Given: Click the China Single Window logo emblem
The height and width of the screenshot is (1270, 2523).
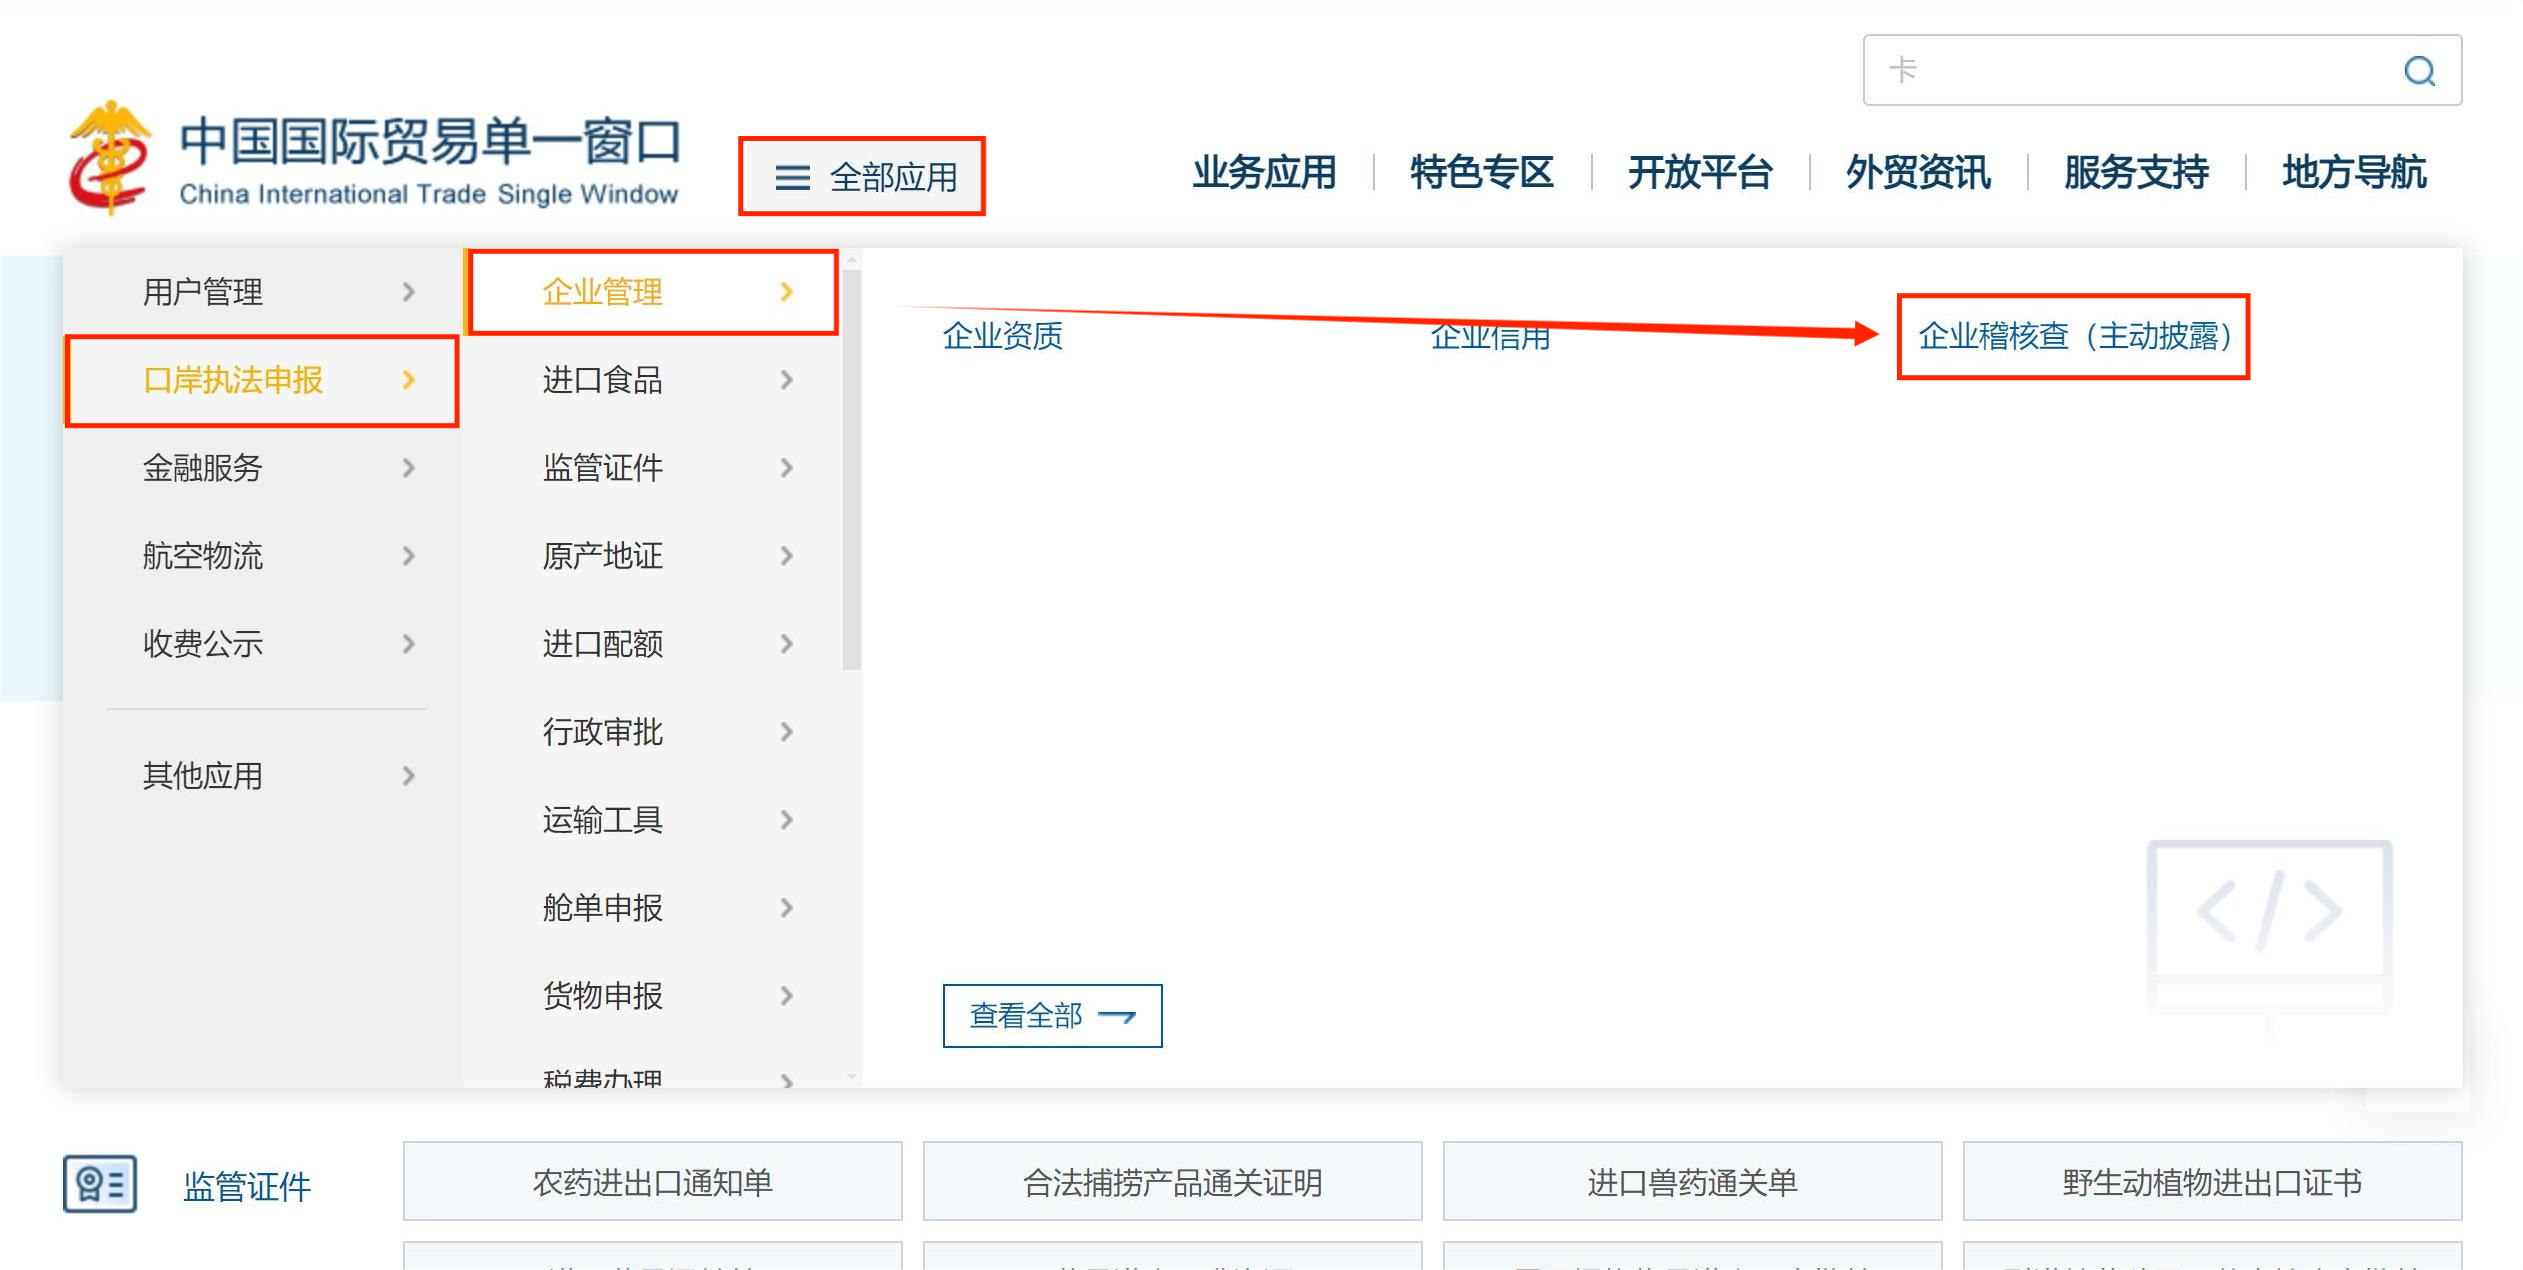Looking at the screenshot, I should pyautogui.click(x=110, y=158).
